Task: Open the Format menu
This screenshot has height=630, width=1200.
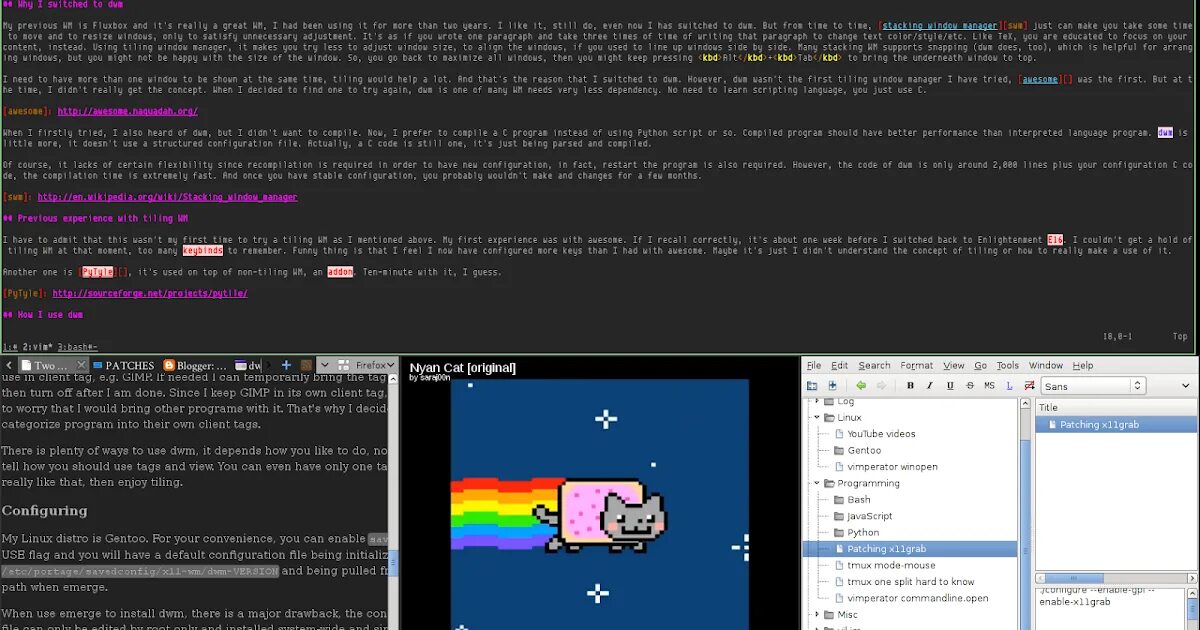Action: [x=917, y=366]
